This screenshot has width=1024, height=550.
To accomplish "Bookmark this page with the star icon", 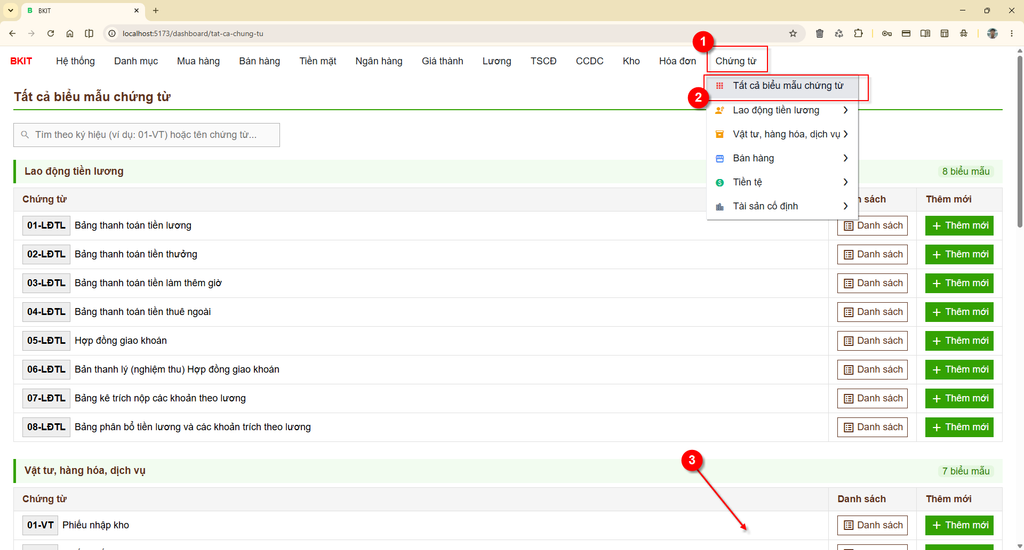I will coord(793,33).
